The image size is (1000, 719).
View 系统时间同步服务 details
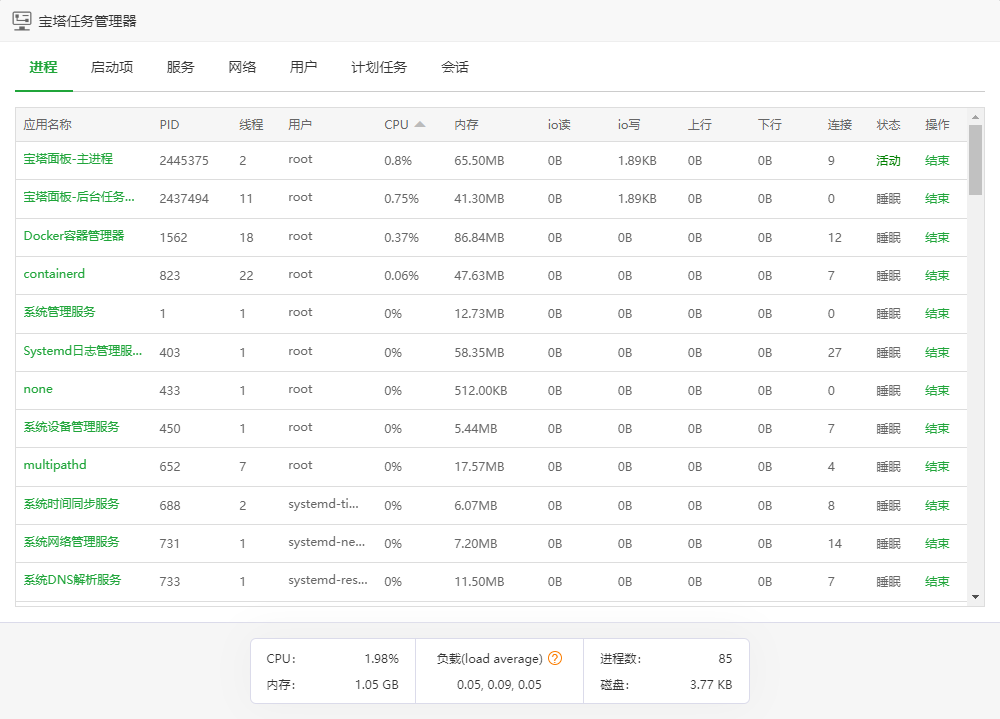71,504
